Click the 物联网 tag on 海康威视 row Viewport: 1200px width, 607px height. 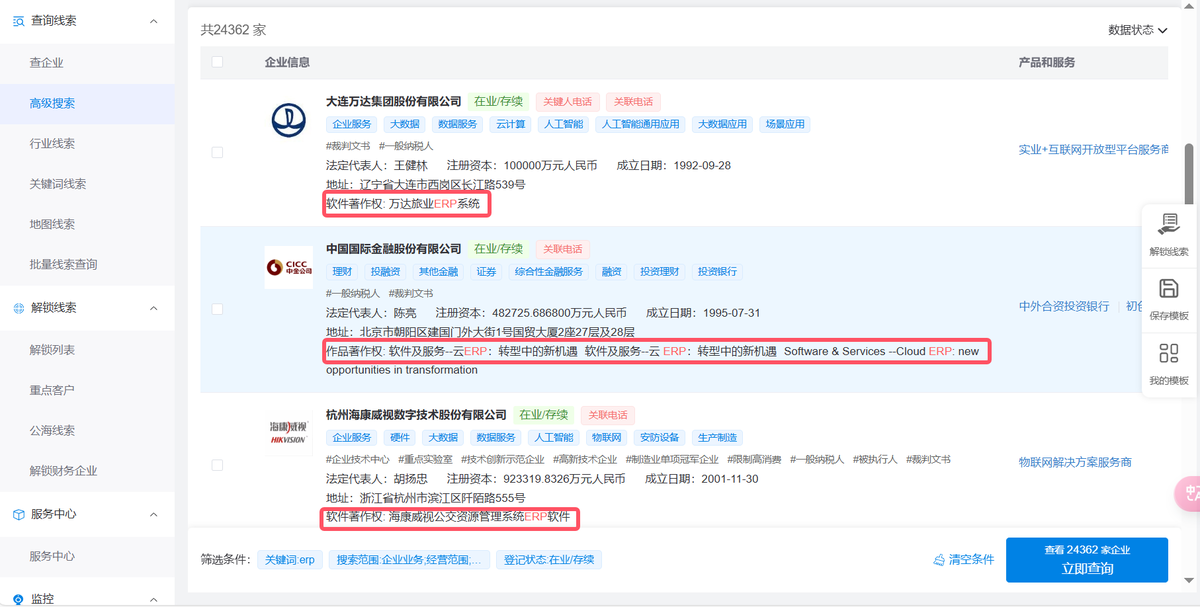(606, 438)
